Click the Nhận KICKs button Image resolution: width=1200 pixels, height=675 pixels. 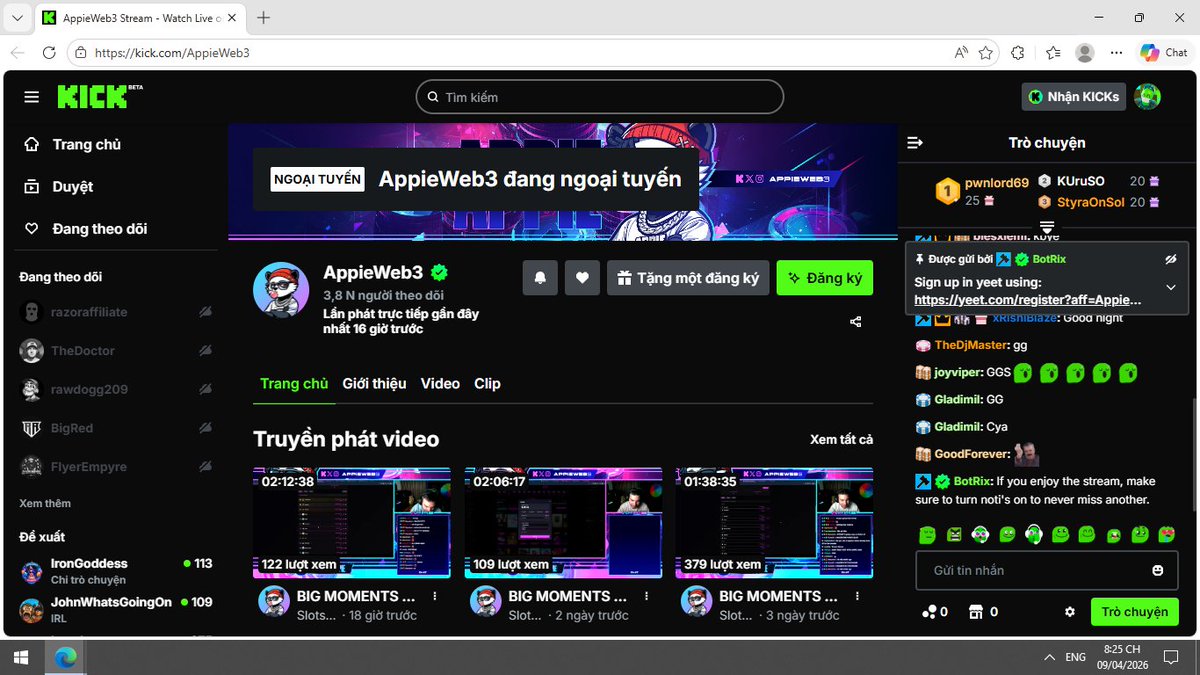1074,97
